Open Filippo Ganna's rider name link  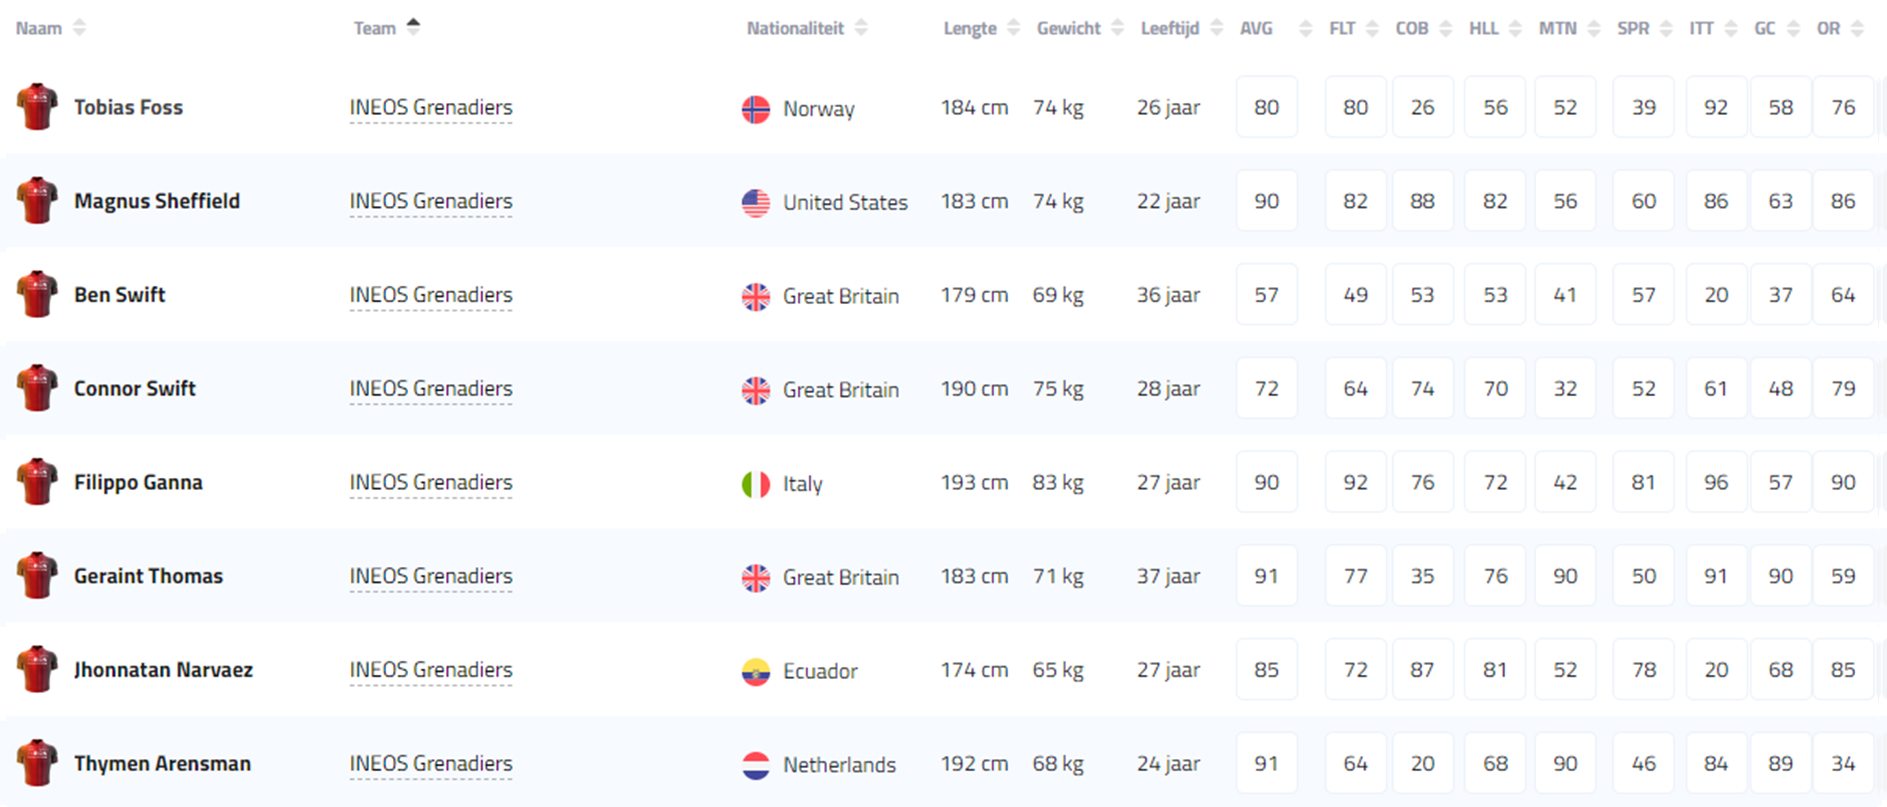point(138,482)
